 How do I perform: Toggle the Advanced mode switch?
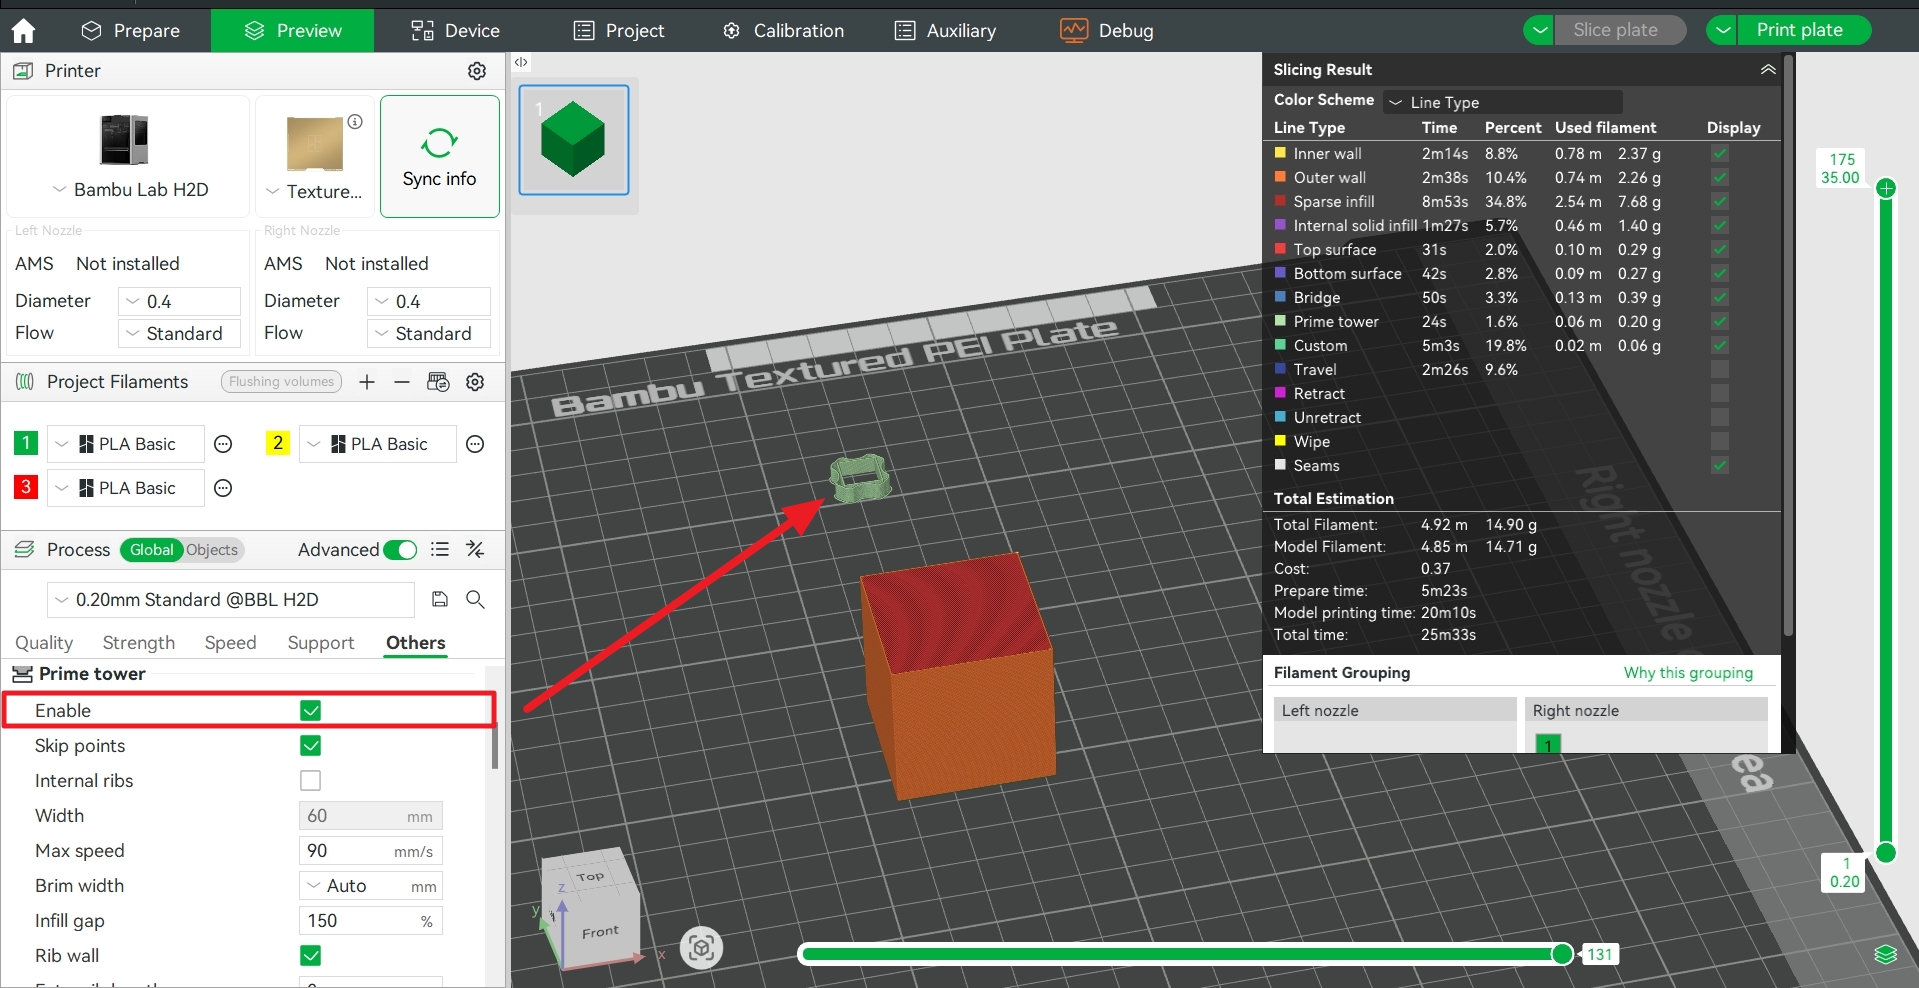point(400,550)
